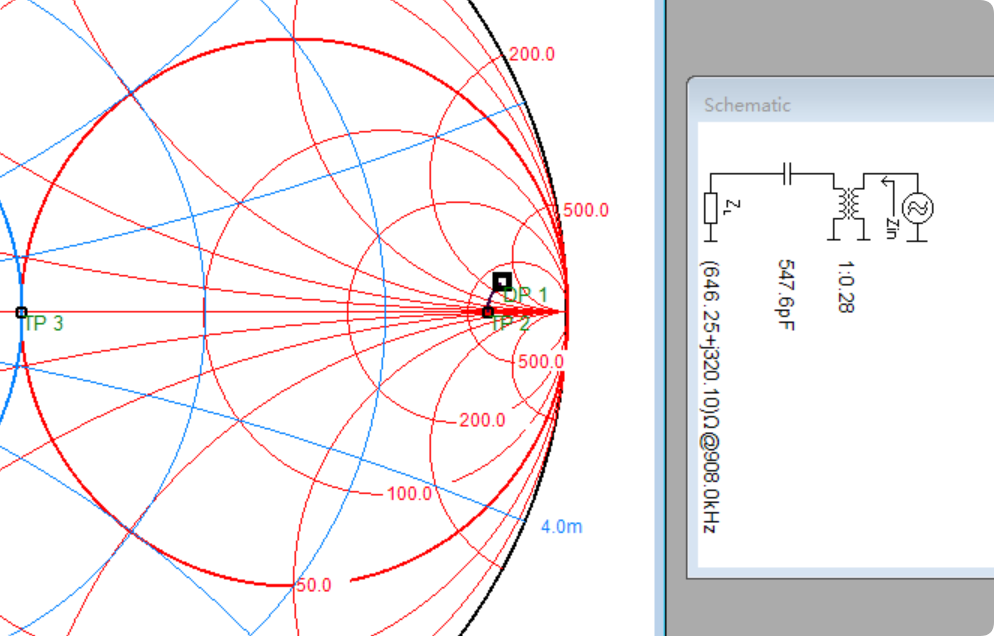Click the Schematic panel title

tap(747, 105)
